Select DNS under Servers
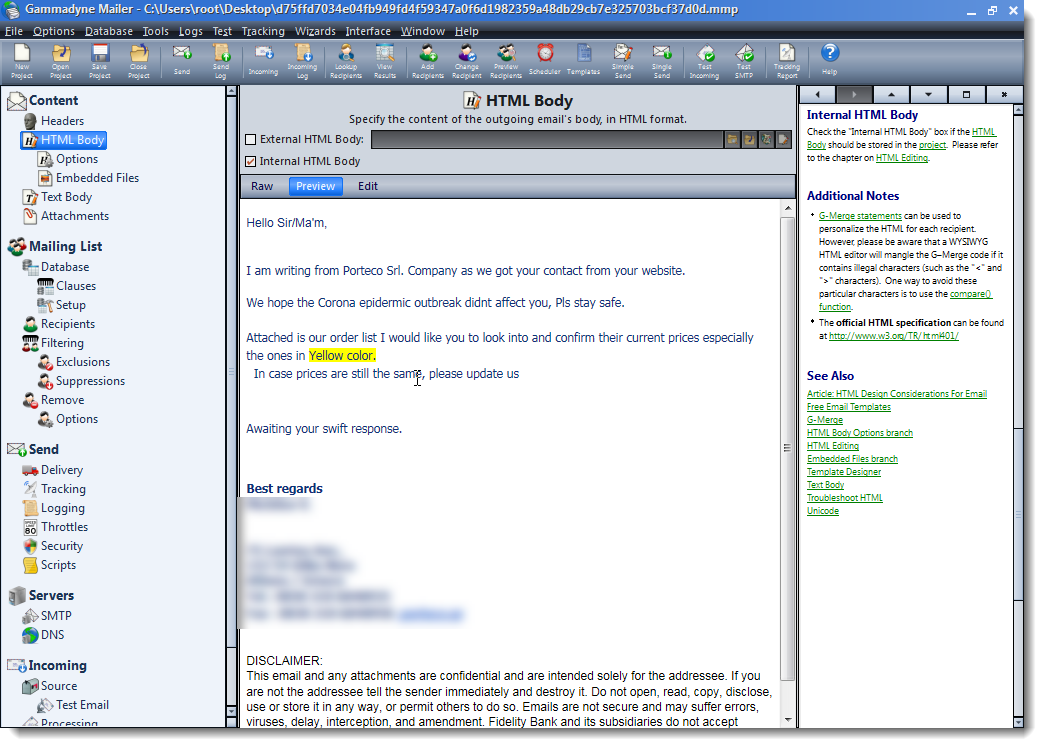This screenshot has width=1044, height=748. (x=53, y=635)
